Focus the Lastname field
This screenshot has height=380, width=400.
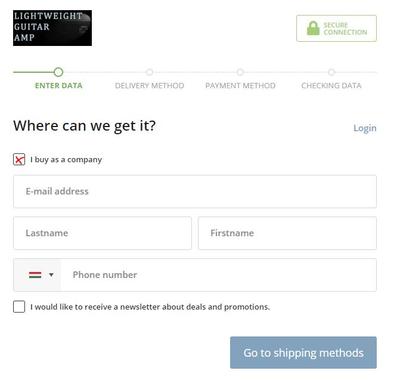pyautogui.click(x=102, y=233)
